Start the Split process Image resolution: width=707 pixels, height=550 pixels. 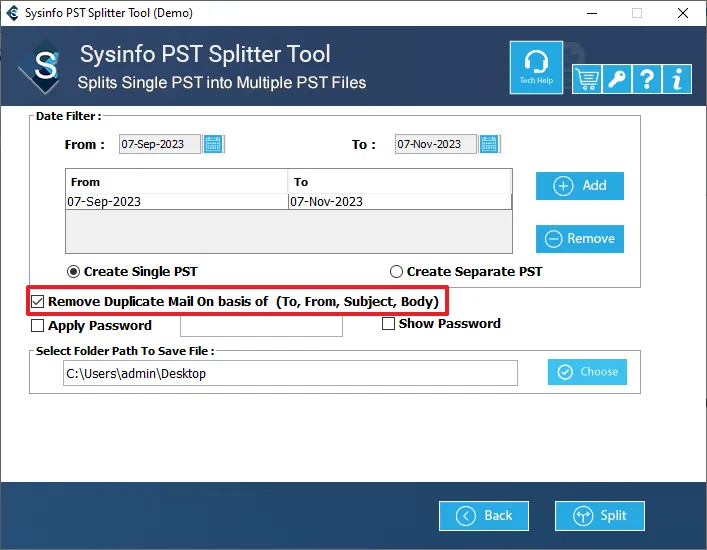click(x=600, y=516)
